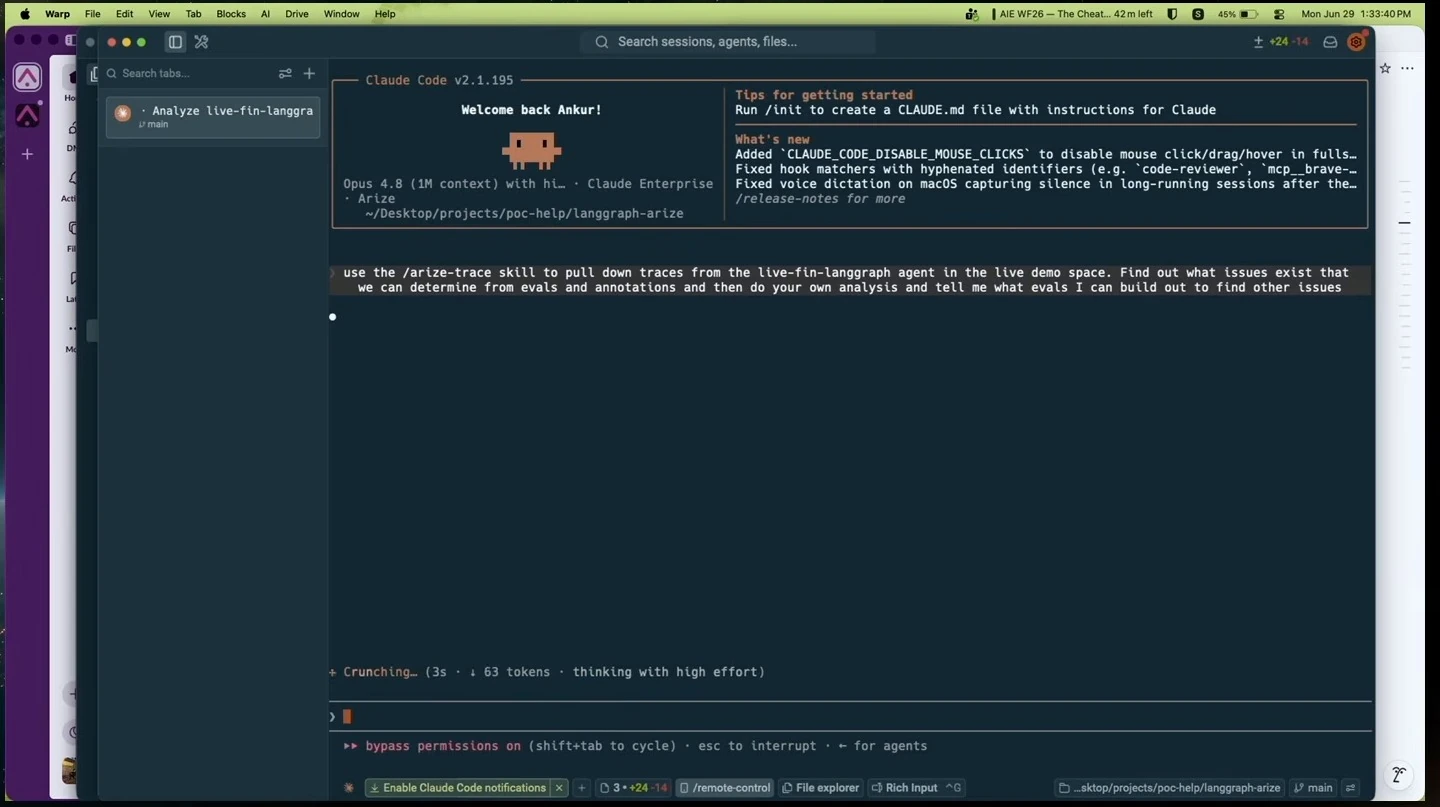Click the Claude Code prompt input line
This screenshot has height=807, width=1440.
[x=850, y=716]
